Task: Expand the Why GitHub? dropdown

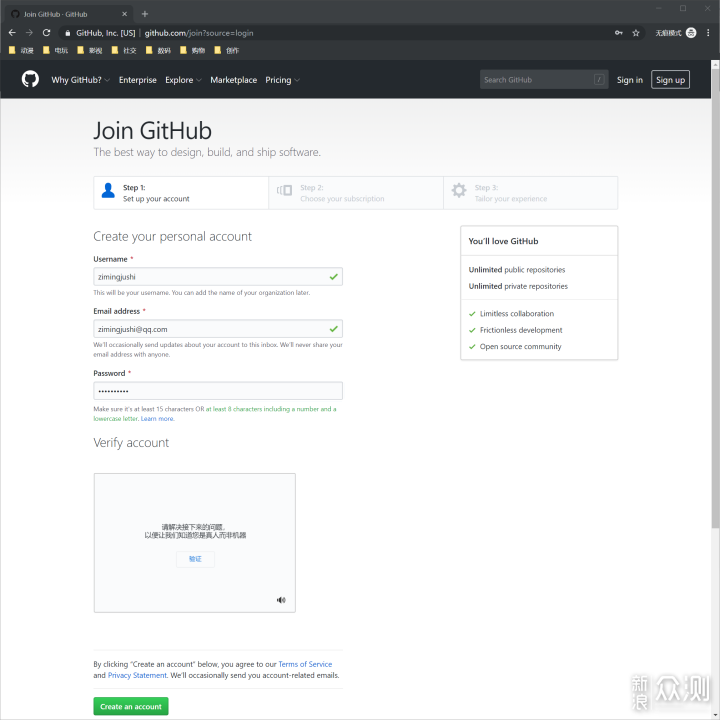Action: pos(80,80)
